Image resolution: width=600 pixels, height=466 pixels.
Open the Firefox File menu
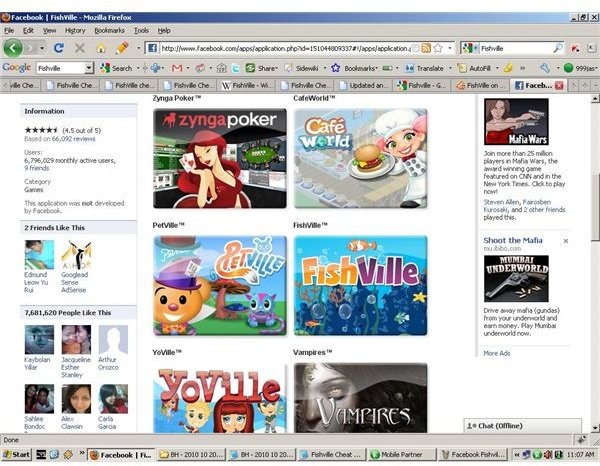[9, 31]
